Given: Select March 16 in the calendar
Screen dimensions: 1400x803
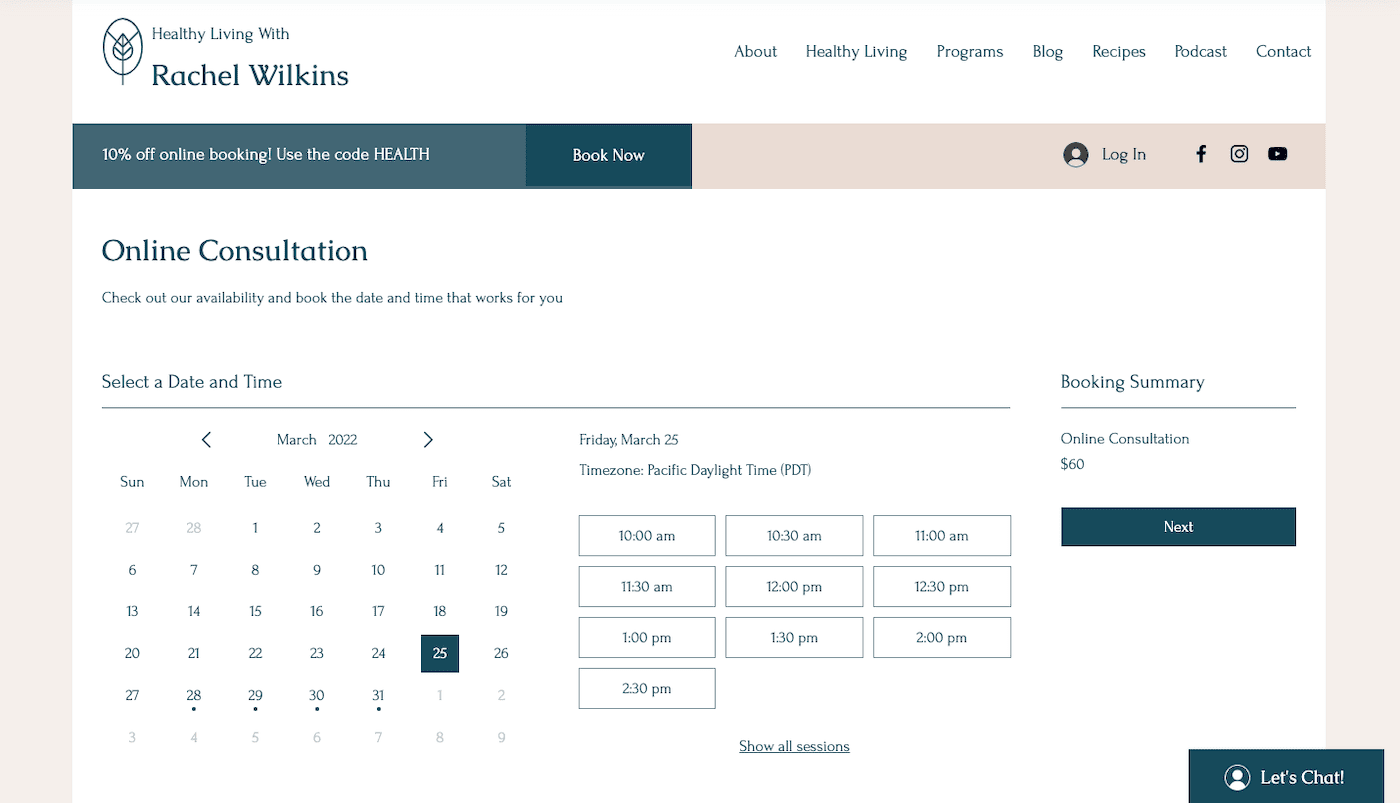Looking at the screenshot, I should pos(317,611).
